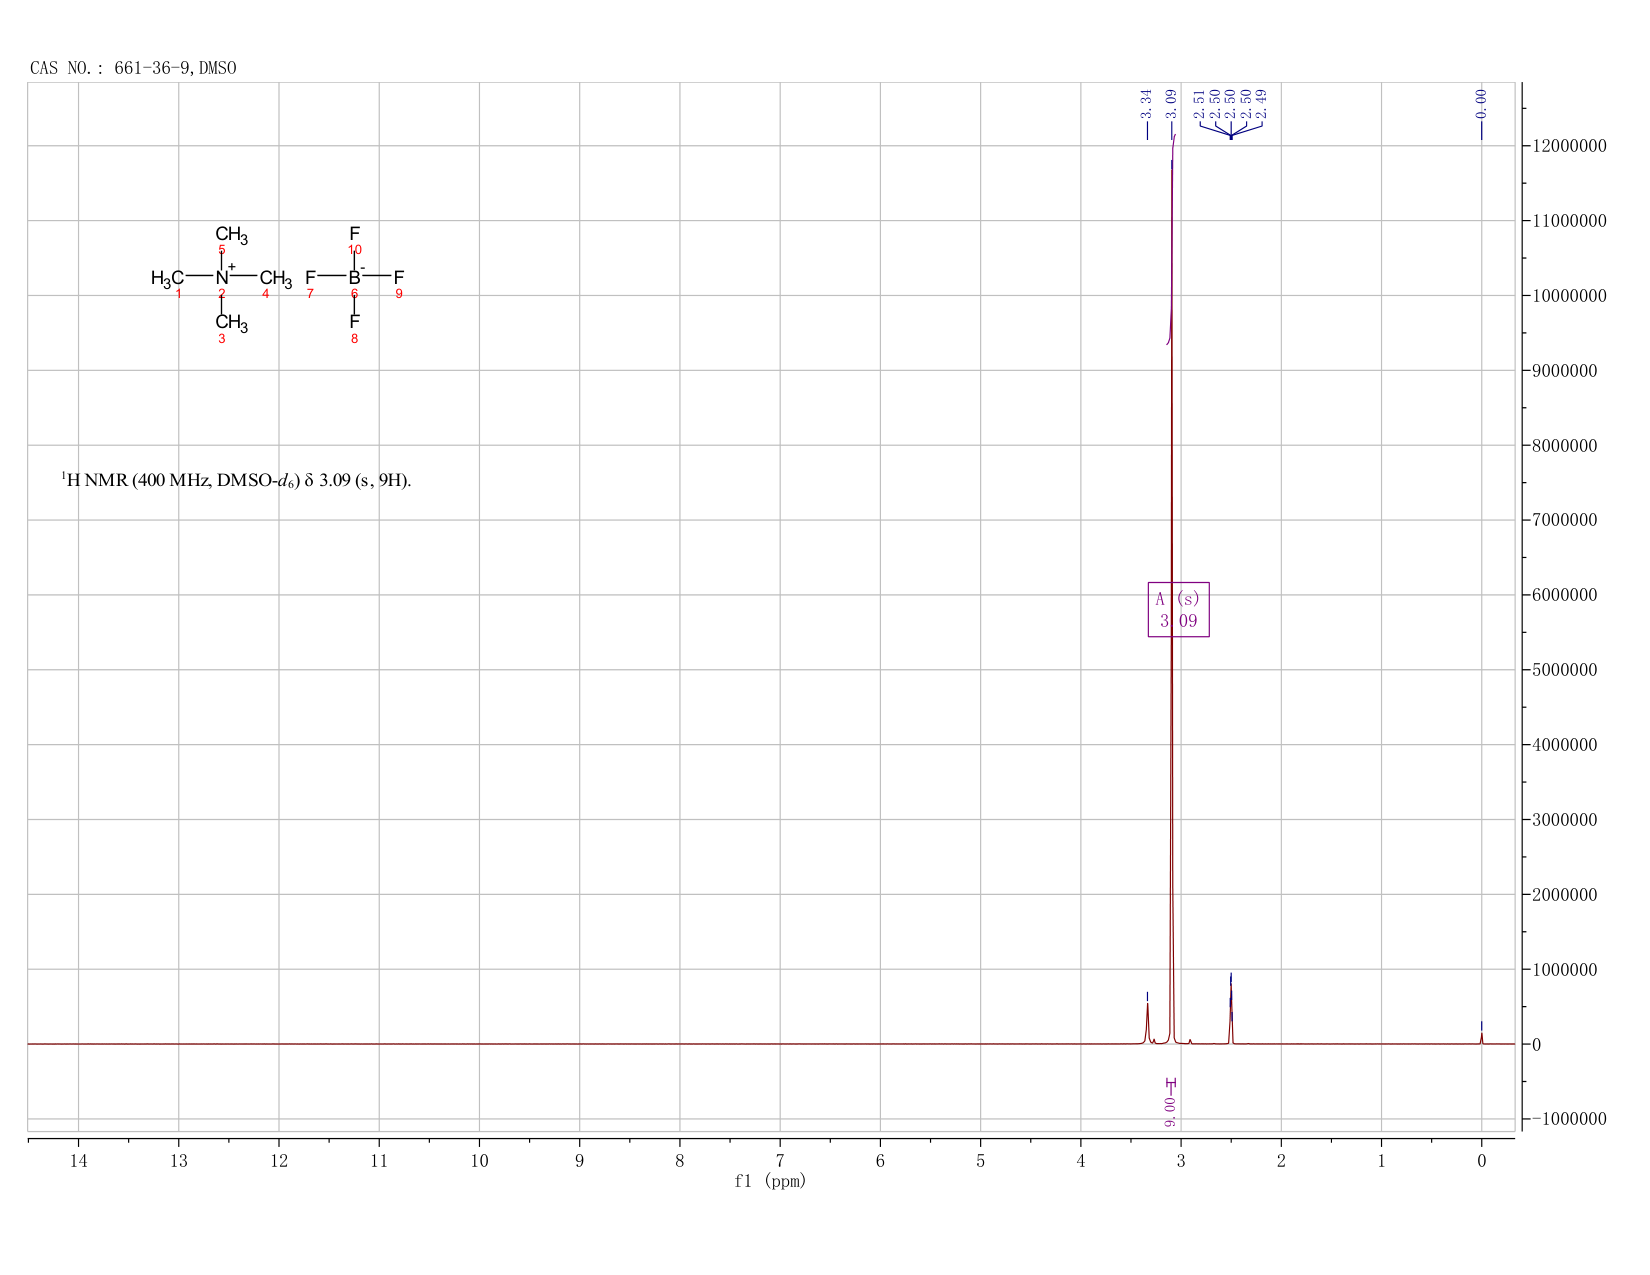Click the 0 tick label on ppm axis

click(1481, 1160)
